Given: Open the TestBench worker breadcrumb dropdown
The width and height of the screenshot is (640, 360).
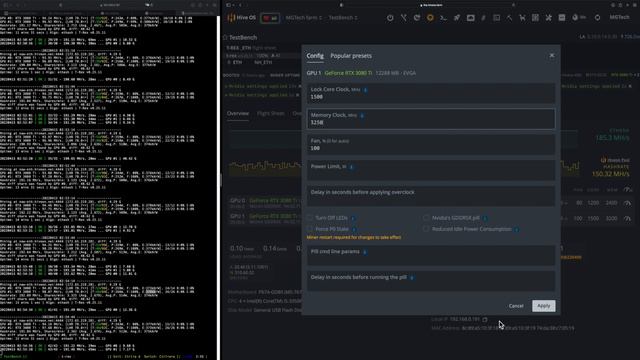Looking at the screenshot, I should pos(343,18).
